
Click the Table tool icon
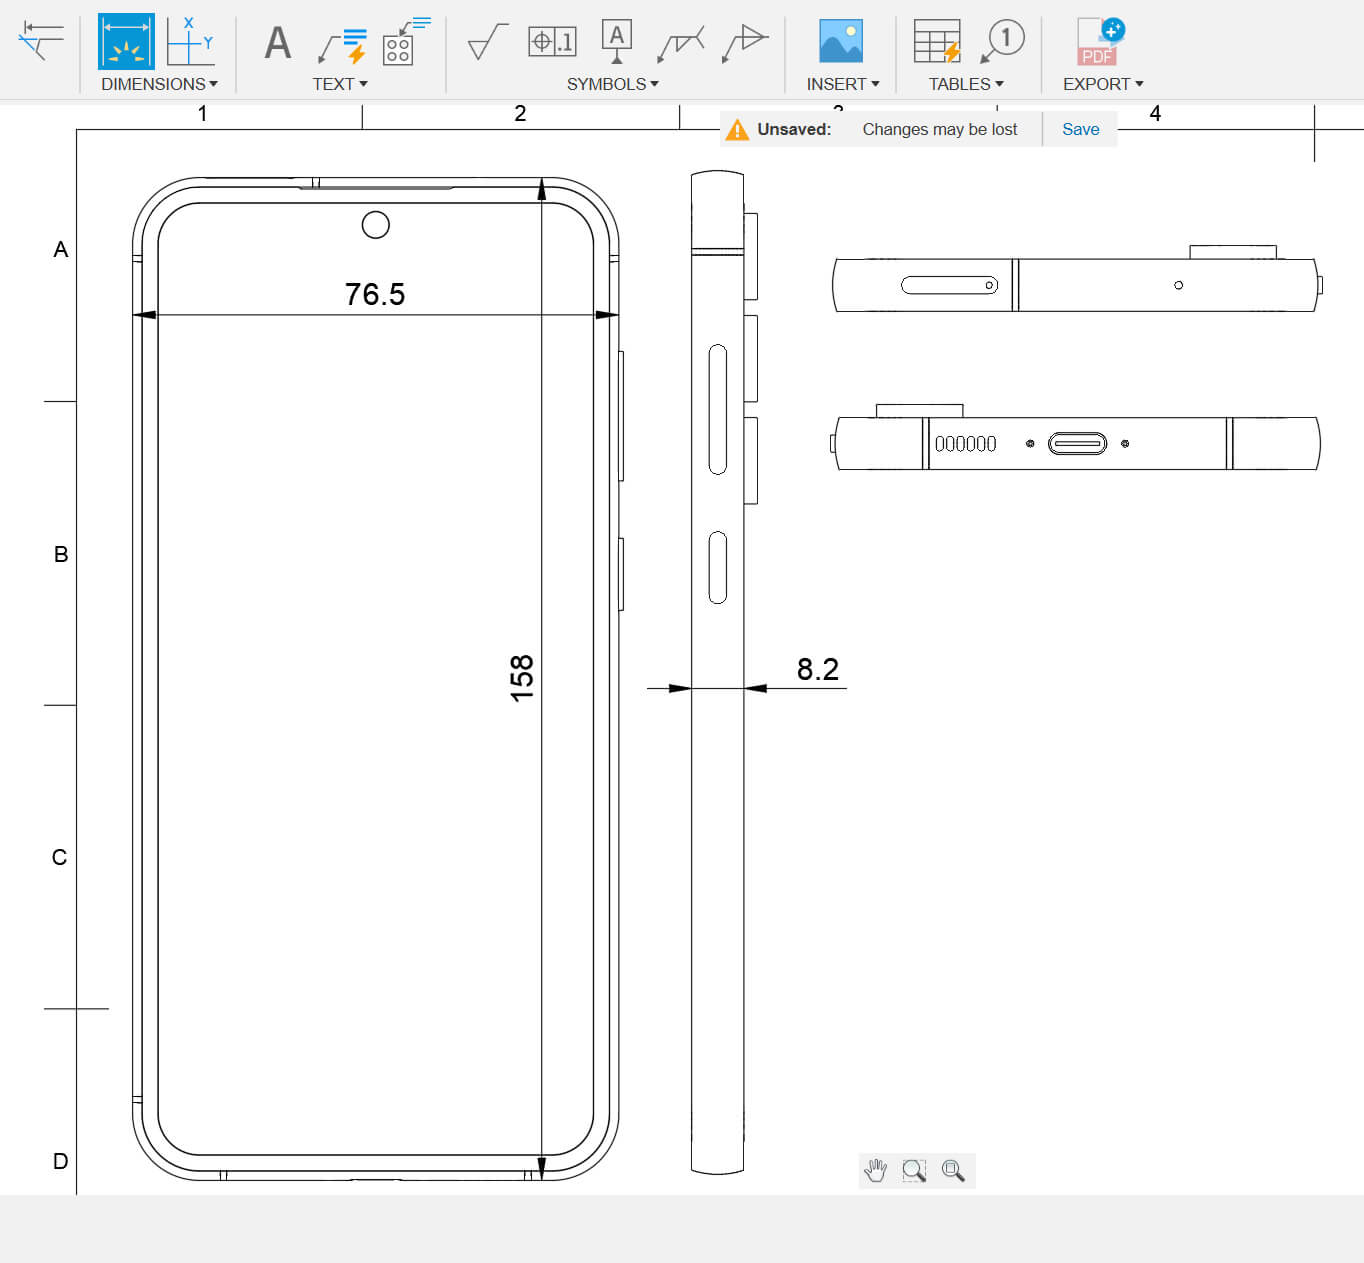(x=937, y=42)
